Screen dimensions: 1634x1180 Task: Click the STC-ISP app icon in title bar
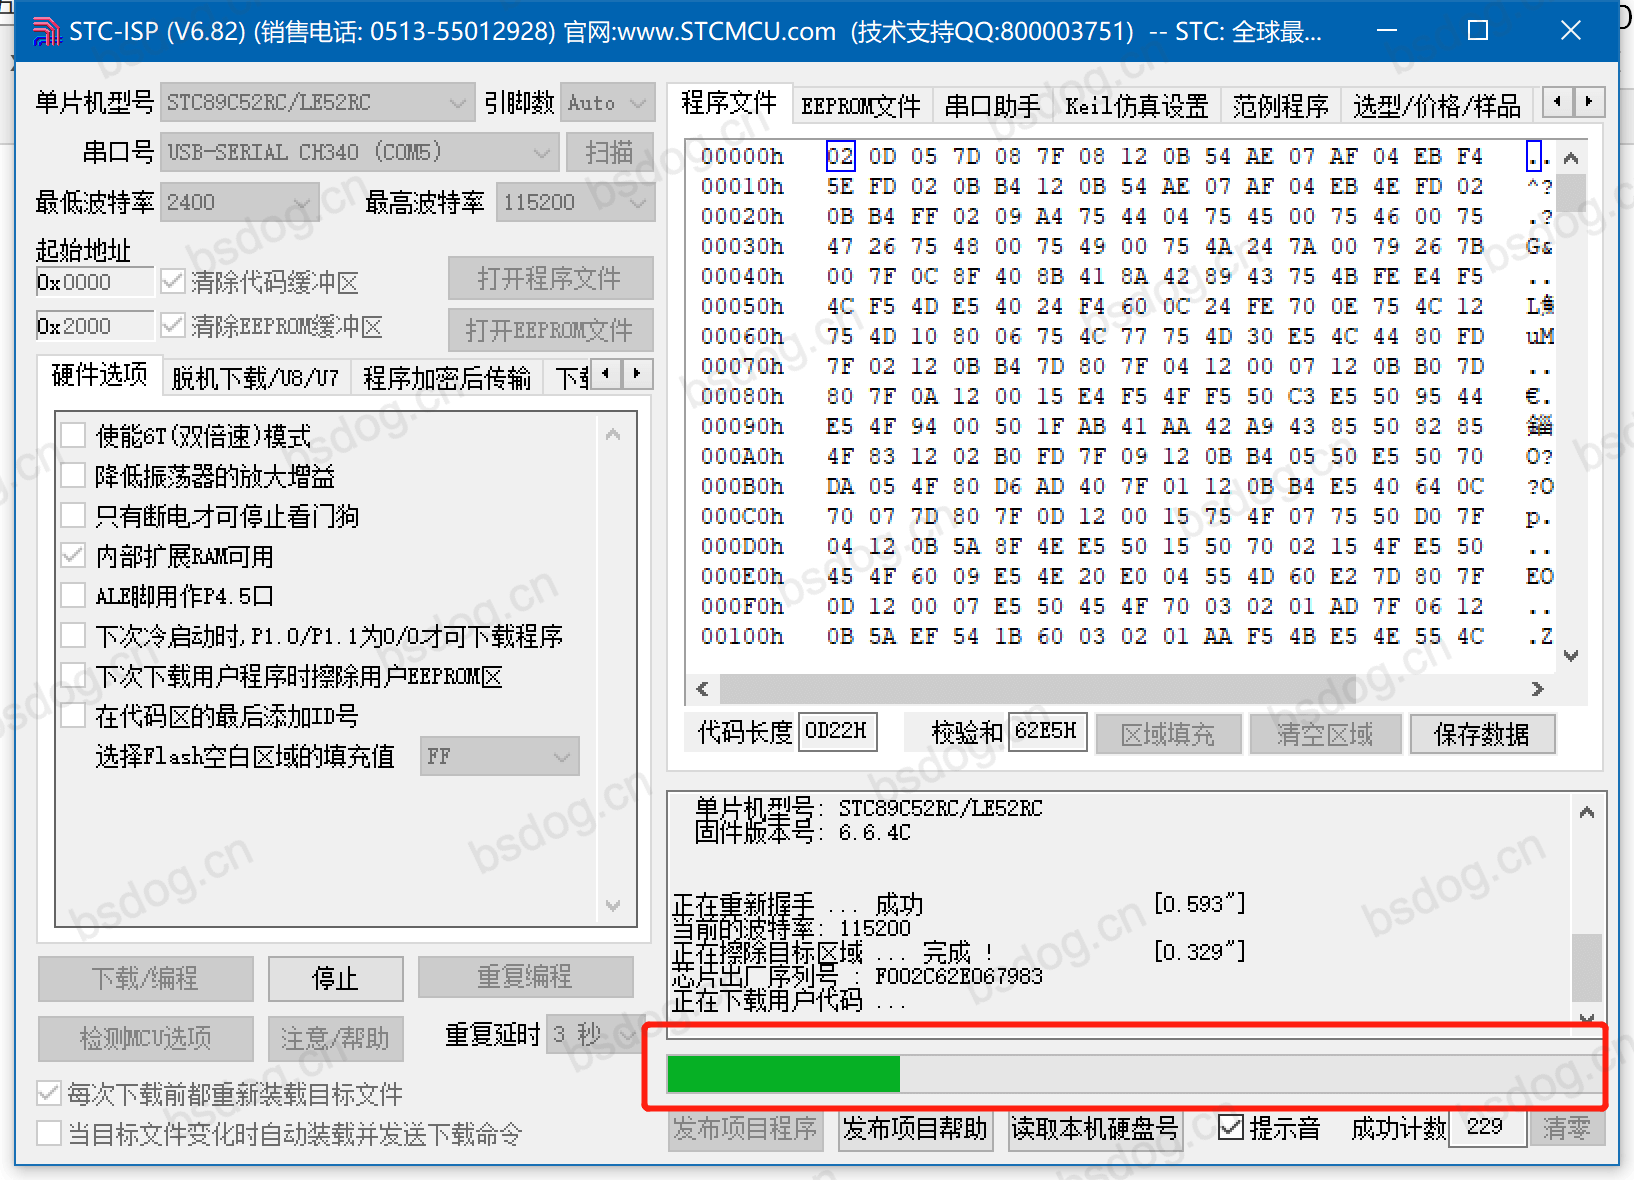click(x=46, y=31)
